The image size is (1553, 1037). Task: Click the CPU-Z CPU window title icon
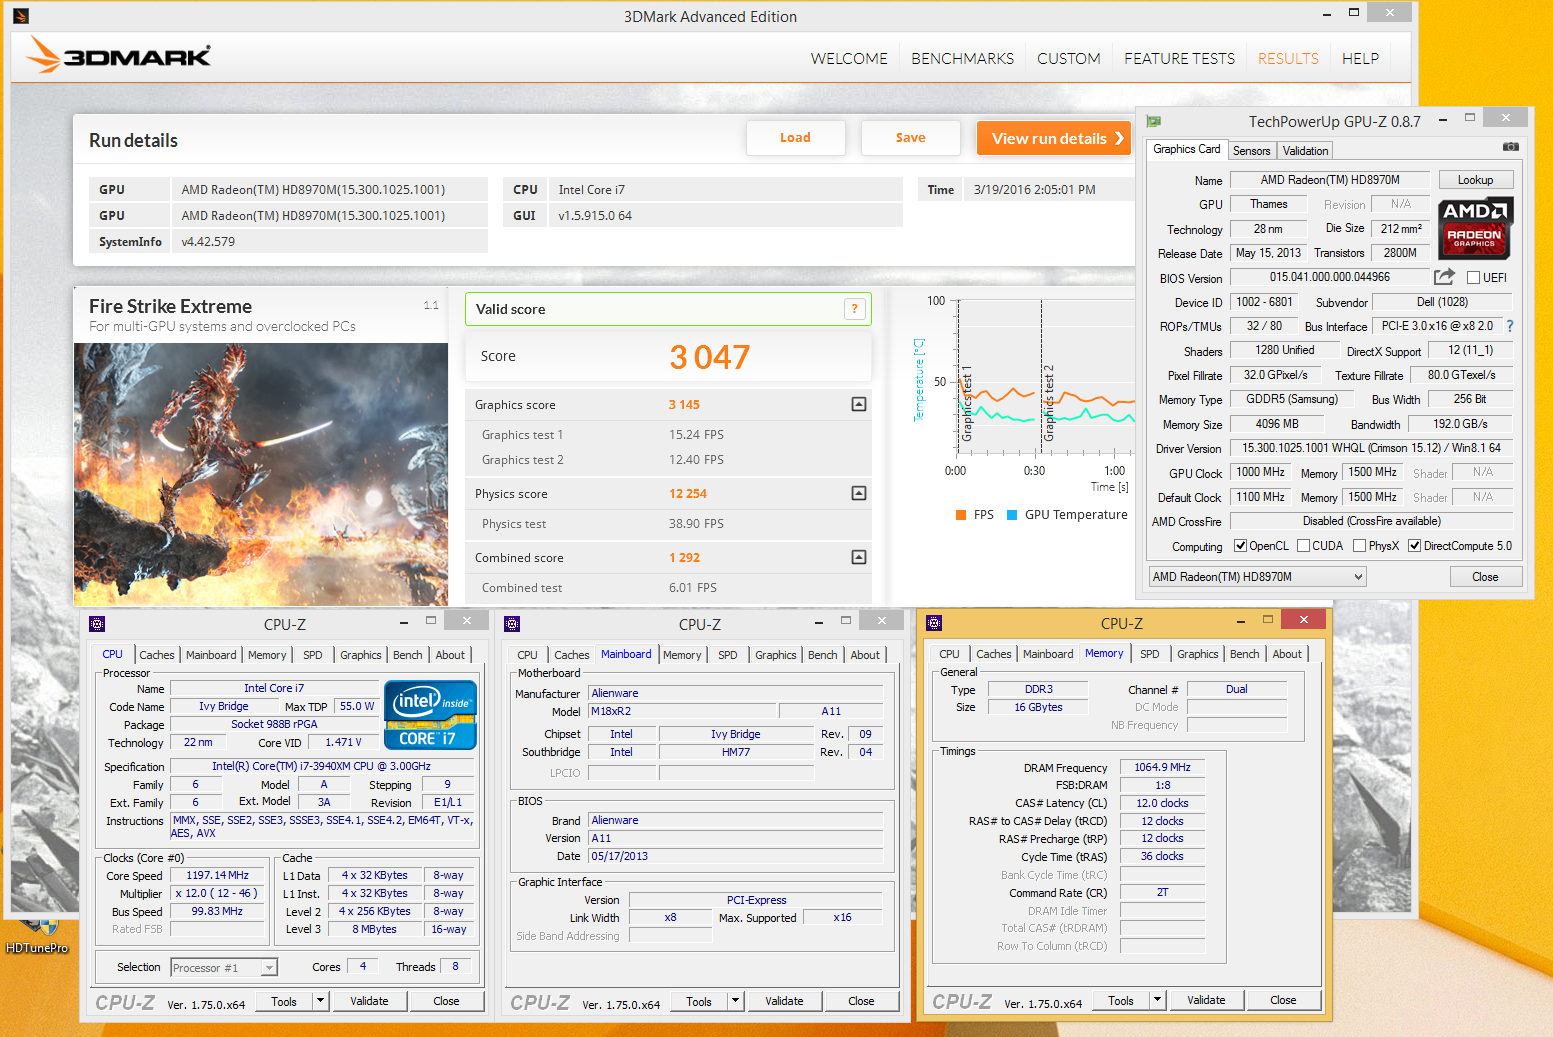pyautogui.click(x=97, y=624)
